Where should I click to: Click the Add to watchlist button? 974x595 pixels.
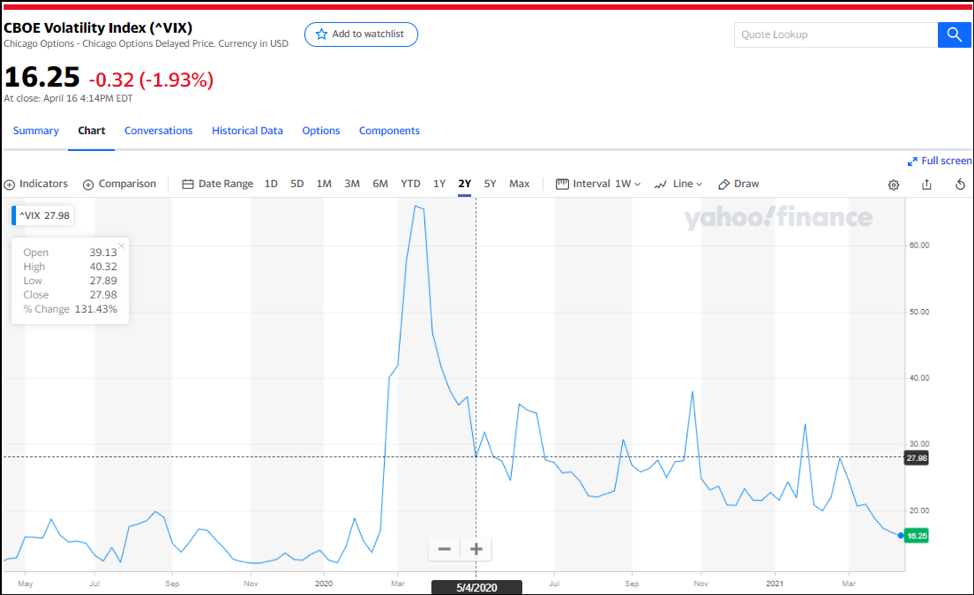point(361,34)
